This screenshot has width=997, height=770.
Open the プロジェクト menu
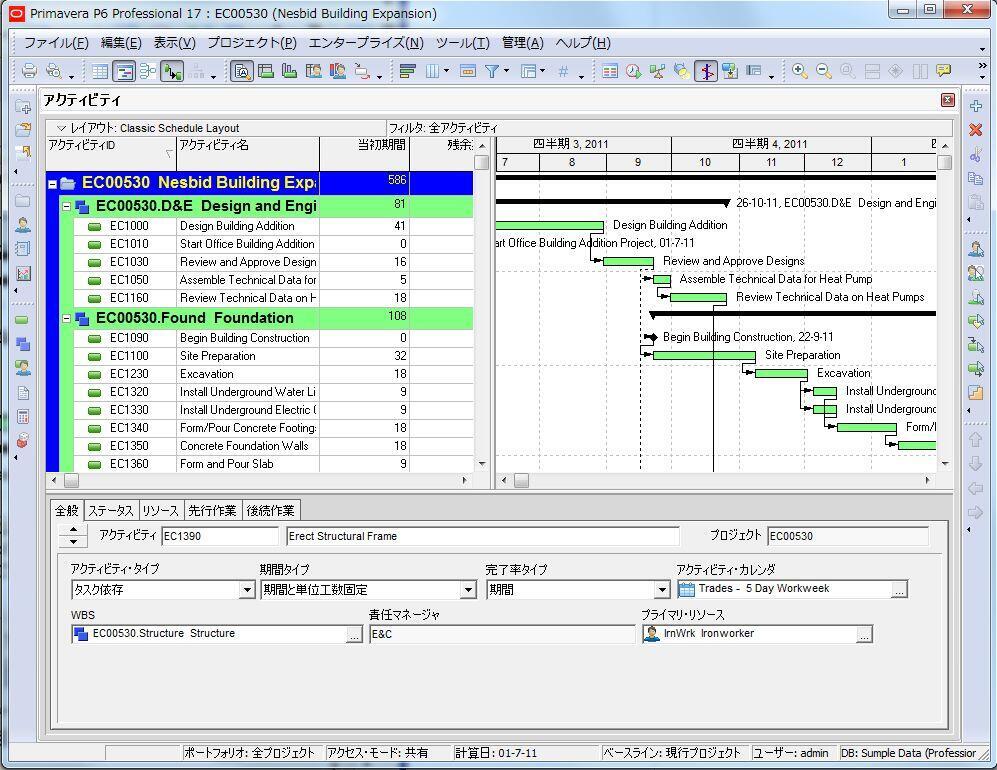point(252,43)
